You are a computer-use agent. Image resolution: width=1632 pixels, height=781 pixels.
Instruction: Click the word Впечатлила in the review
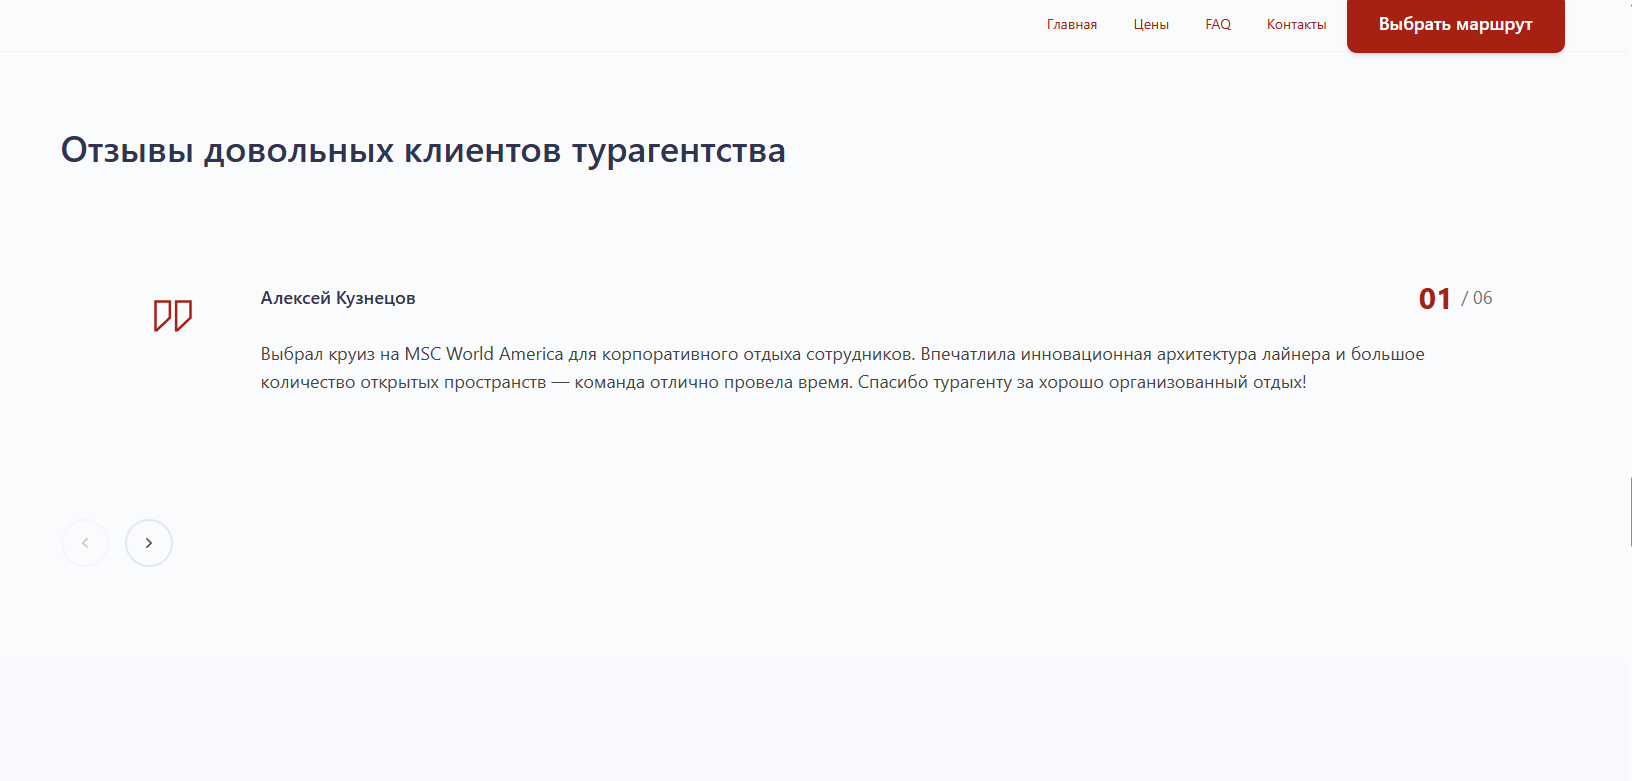[x=967, y=354]
